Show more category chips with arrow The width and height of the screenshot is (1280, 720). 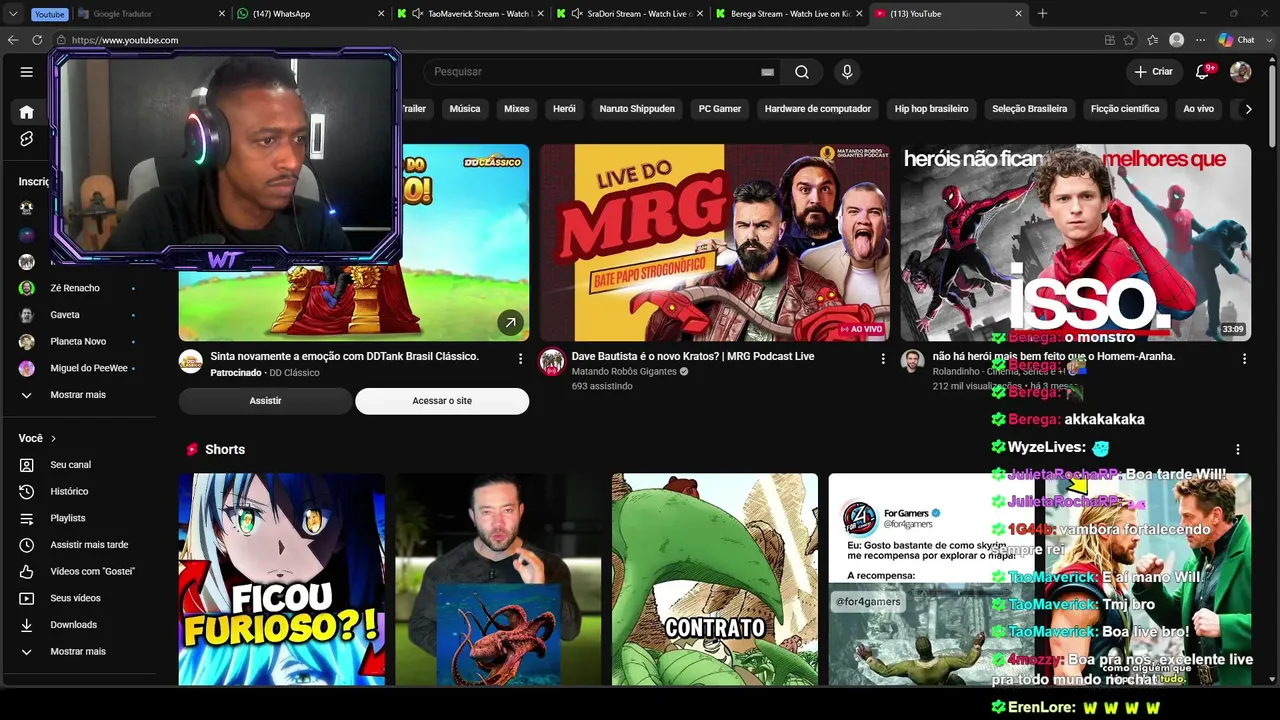pyautogui.click(x=1247, y=109)
